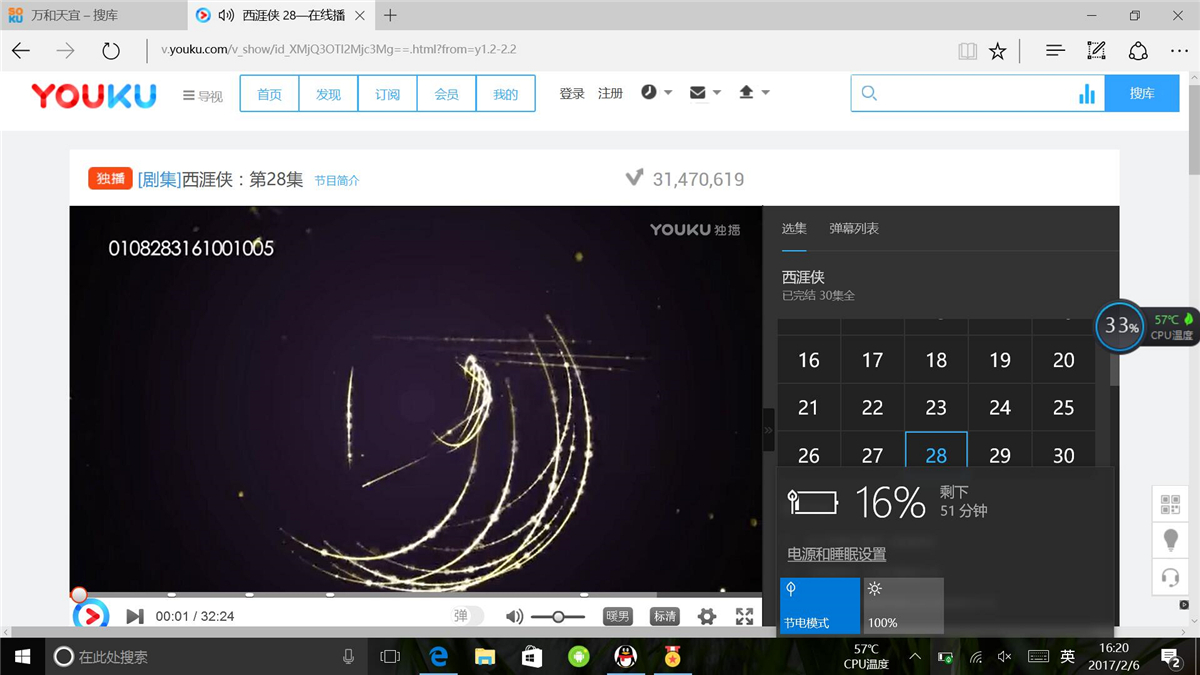Enter fullscreen video mode
Viewport: 1200px width, 675px height.
[744, 617]
